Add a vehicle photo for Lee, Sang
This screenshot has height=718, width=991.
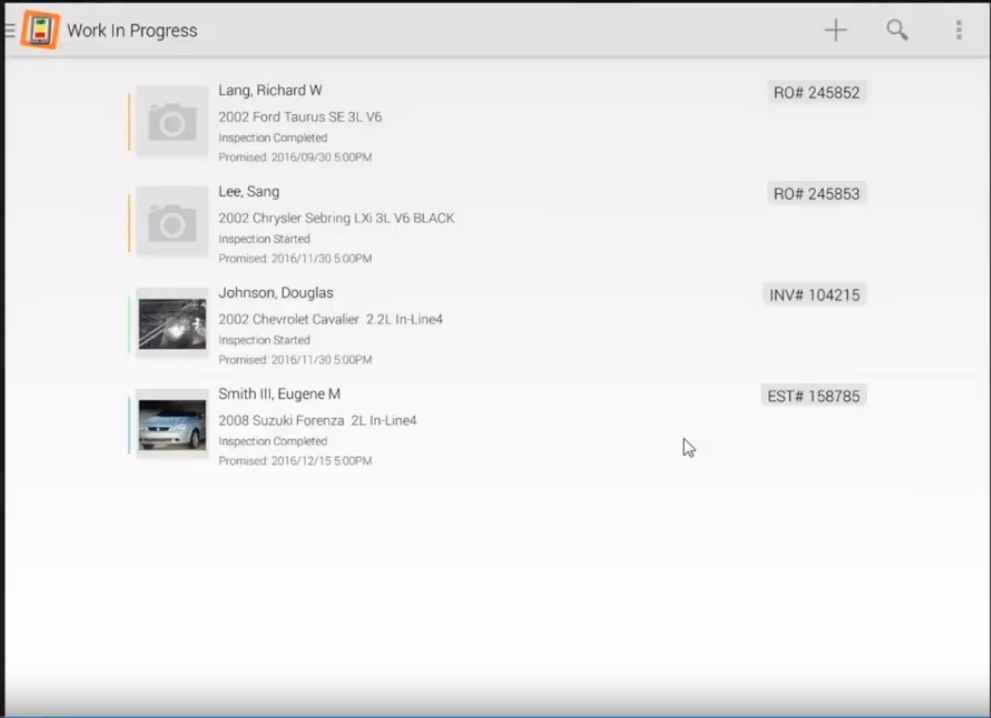pyautogui.click(x=170, y=221)
